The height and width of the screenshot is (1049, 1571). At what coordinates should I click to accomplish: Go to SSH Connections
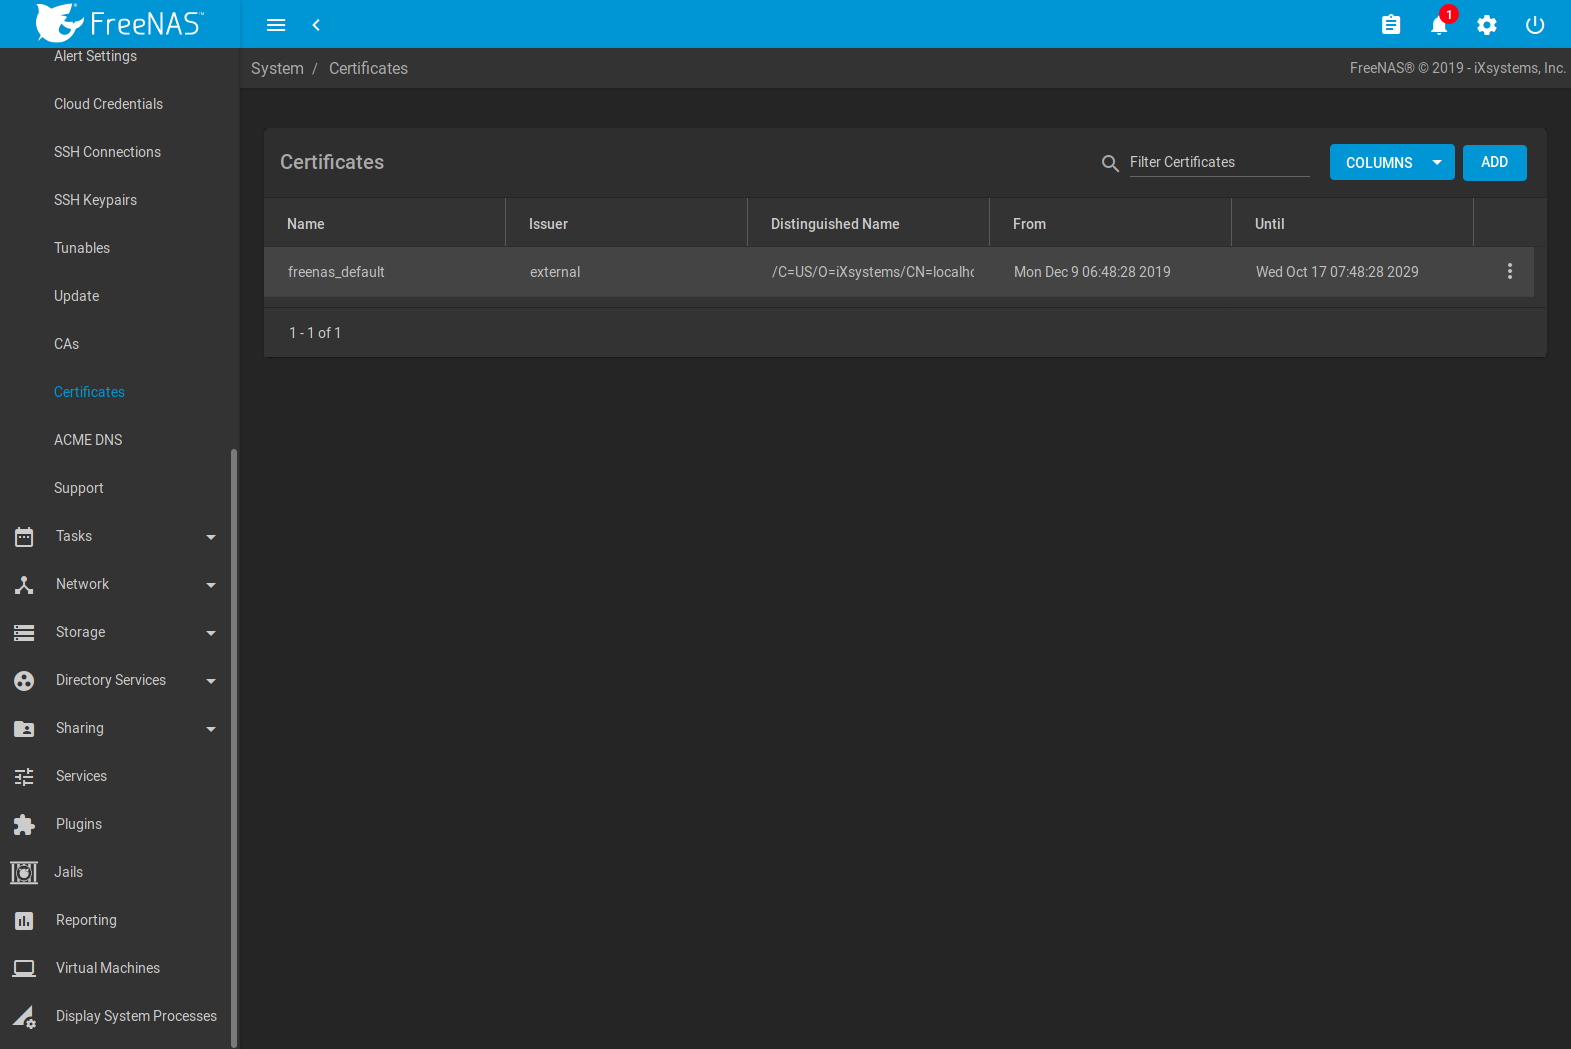tap(107, 152)
